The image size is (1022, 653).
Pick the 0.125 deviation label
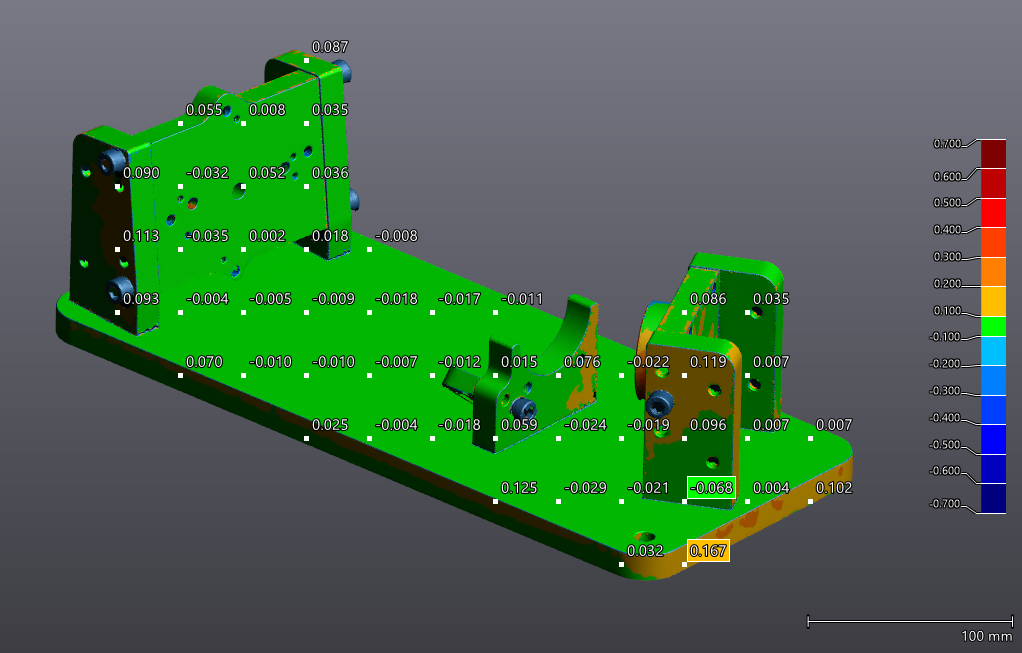point(519,488)
